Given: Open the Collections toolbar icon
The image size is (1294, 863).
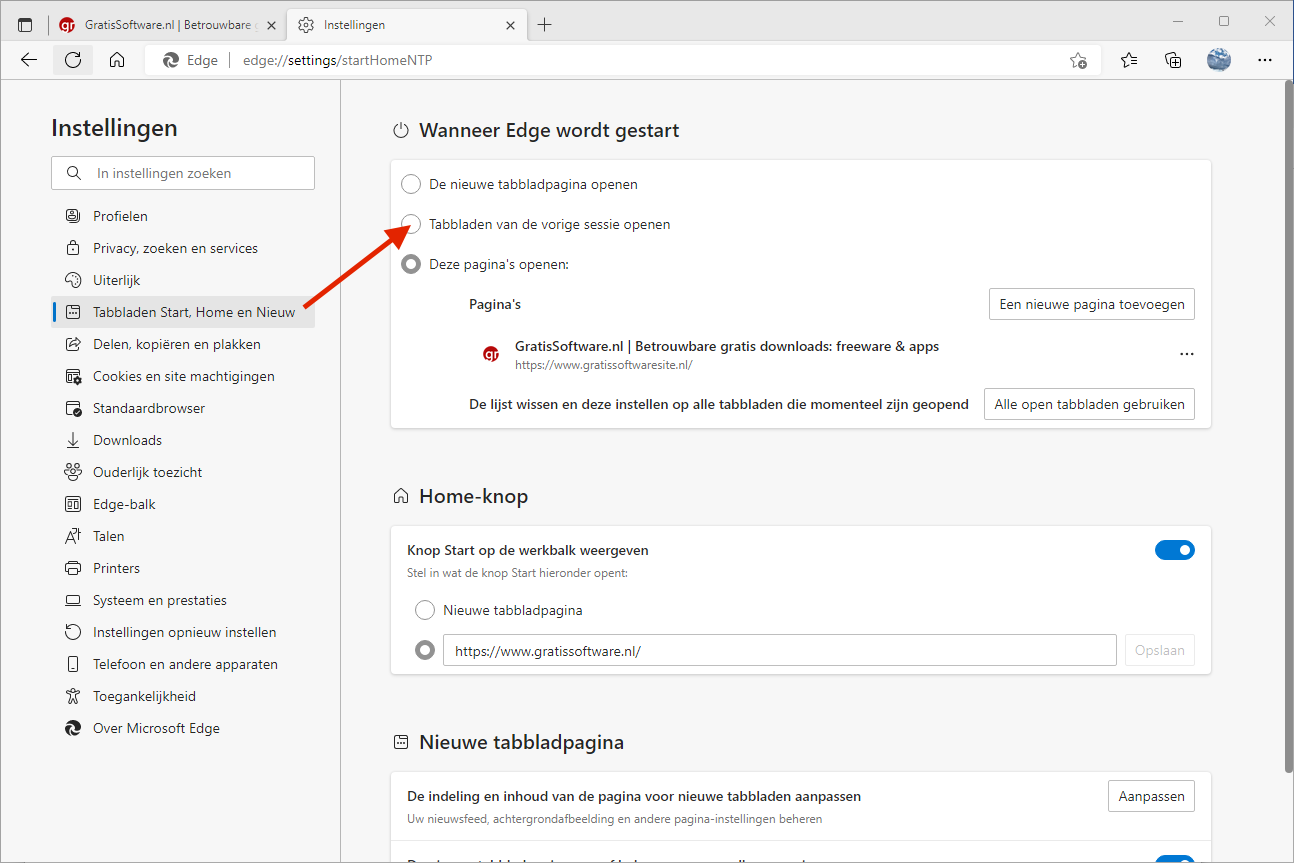Looking at the screenshot, I should click(1174, 60).
